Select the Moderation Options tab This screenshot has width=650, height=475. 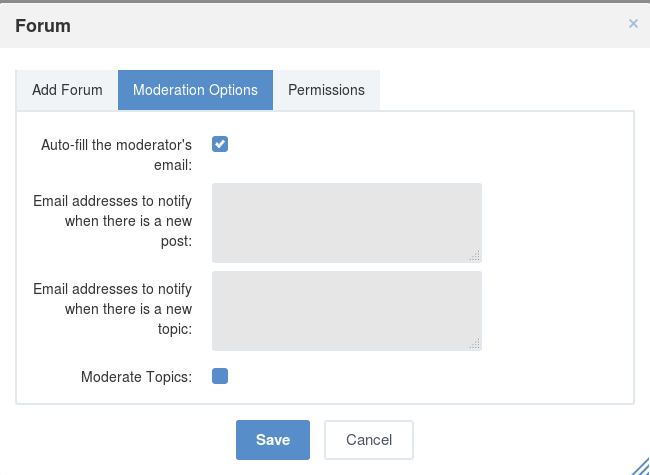point(195,90)
